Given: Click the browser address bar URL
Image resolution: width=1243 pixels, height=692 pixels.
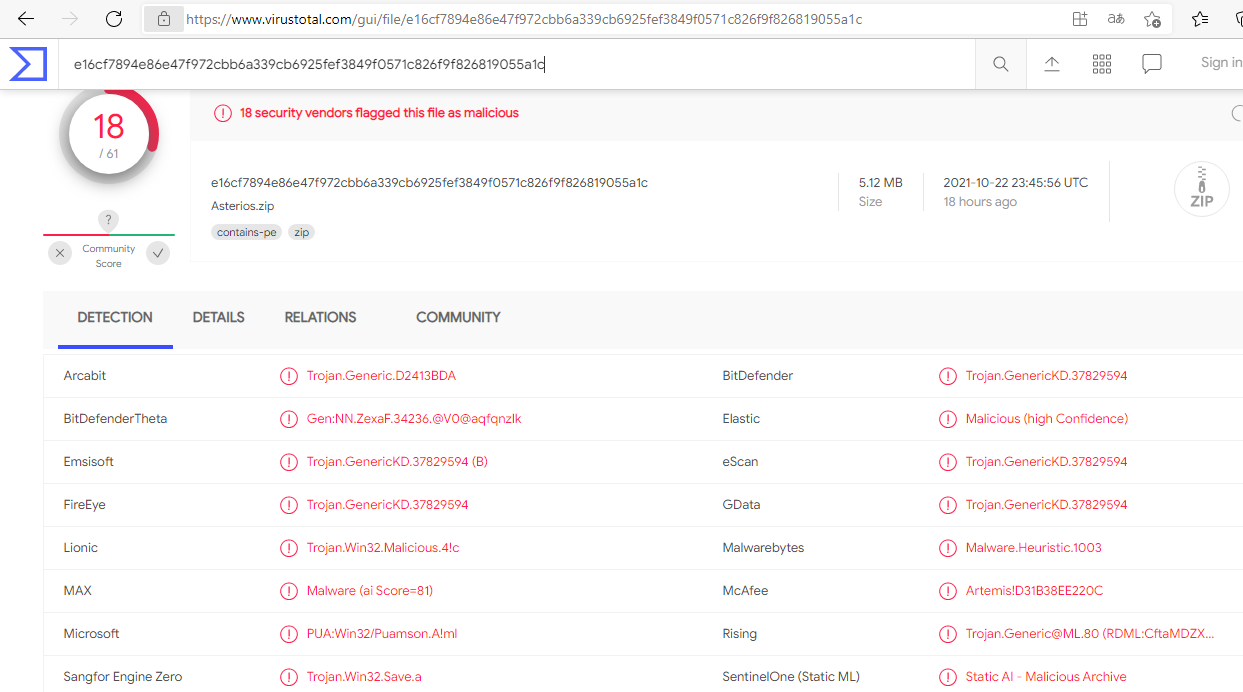Looking at the screenshot, I should click(x=524, y=19).
